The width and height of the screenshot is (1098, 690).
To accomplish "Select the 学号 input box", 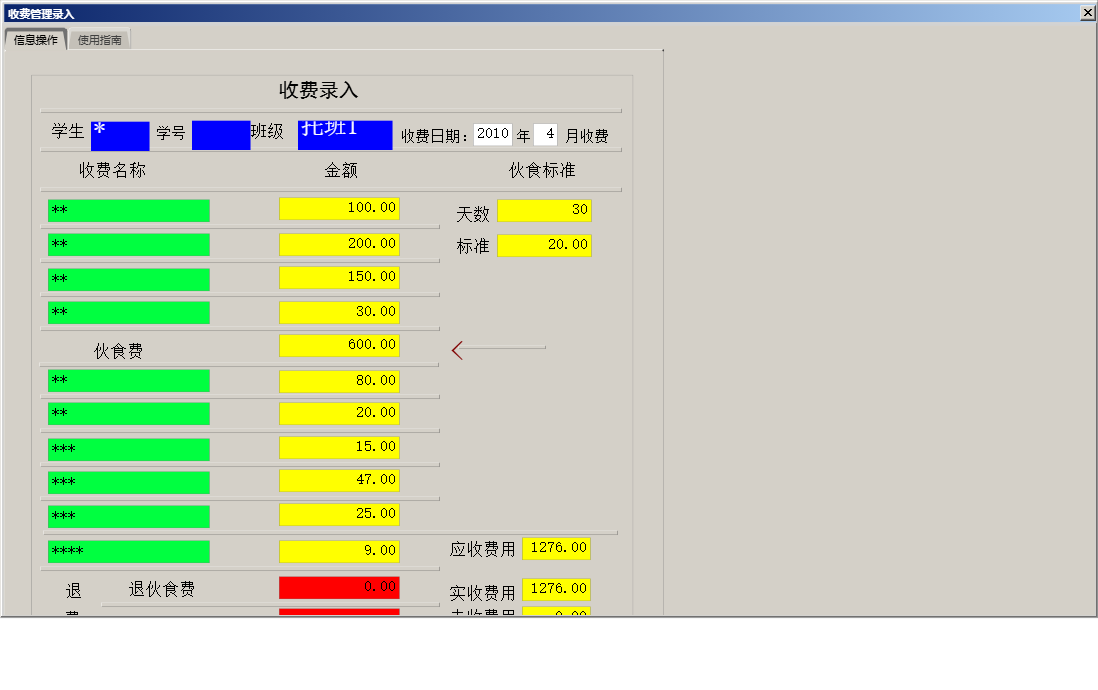I will click(220, 134).
